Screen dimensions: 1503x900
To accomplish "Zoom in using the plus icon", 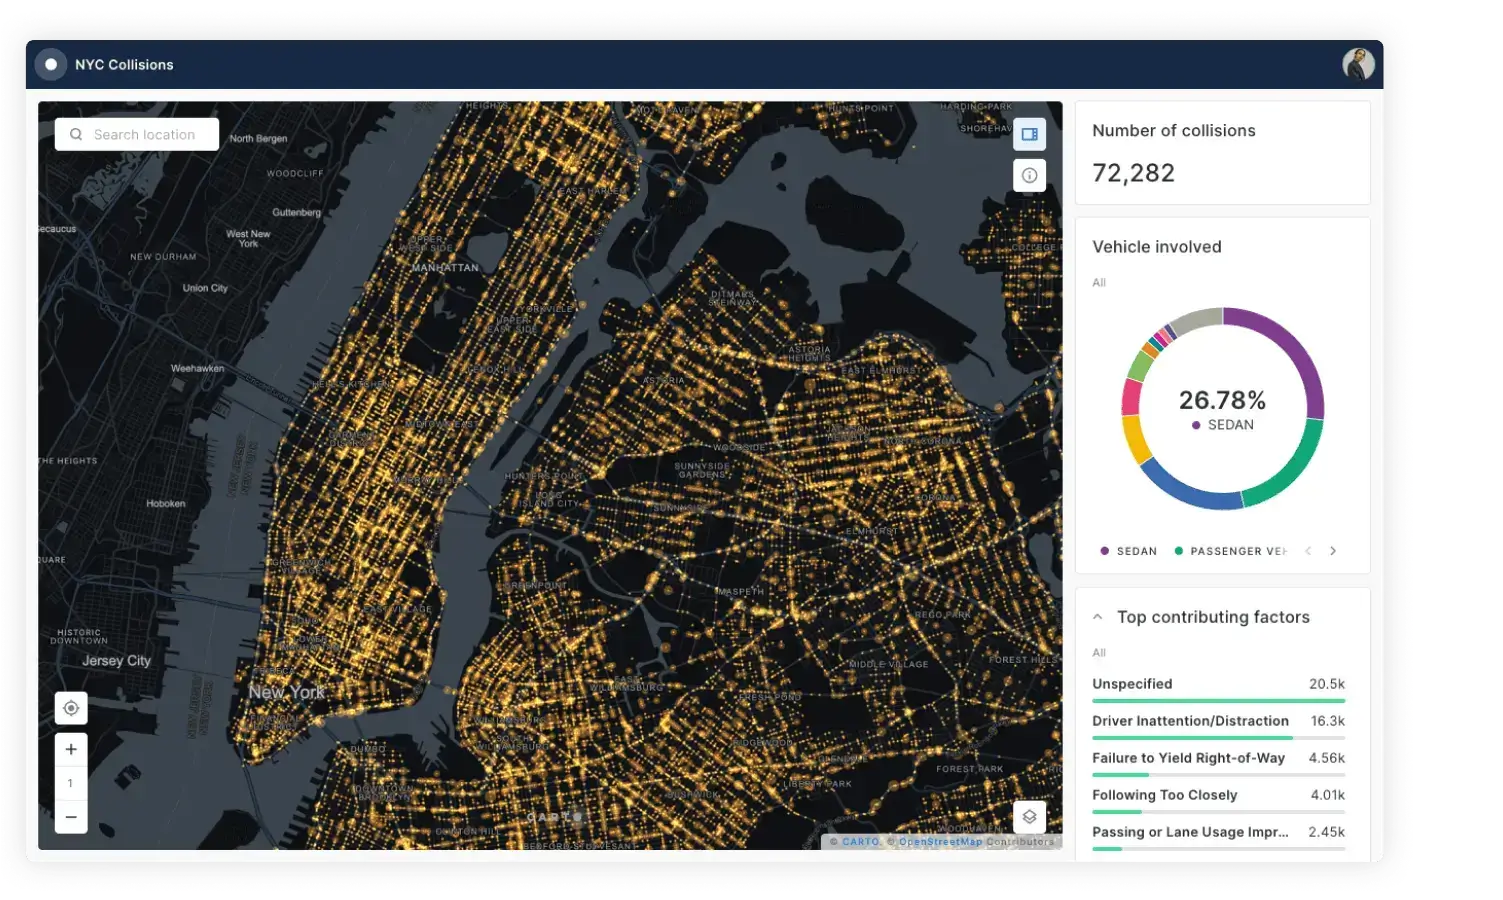I will [x=70, y=748].
